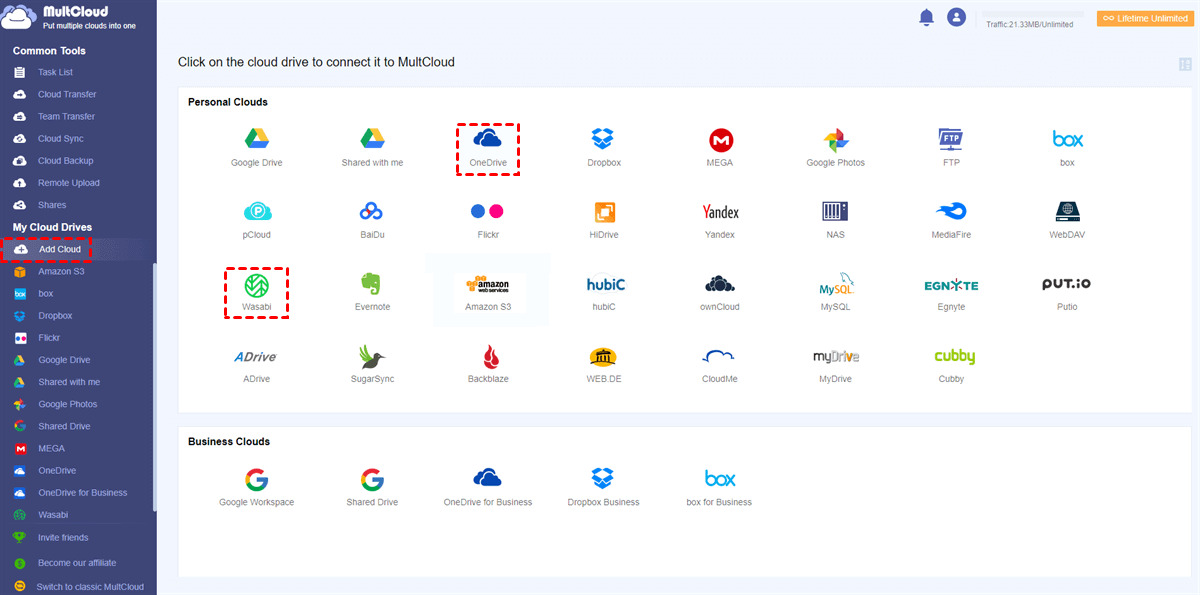Connect a MySQL source
The height and width of the screenshot is (595, 1200).
coord(835,292)
